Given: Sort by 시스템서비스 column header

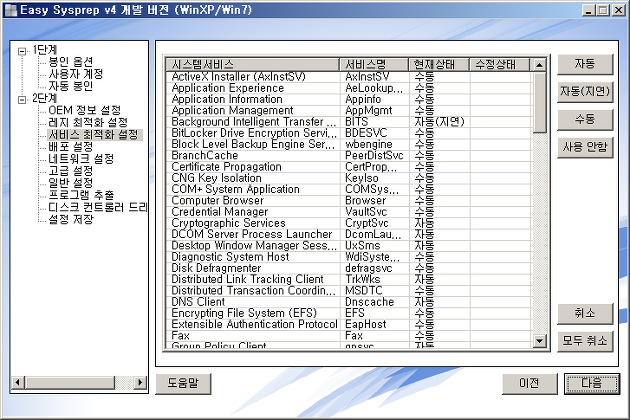Looking at the screenshot, I should pos(253,64).
